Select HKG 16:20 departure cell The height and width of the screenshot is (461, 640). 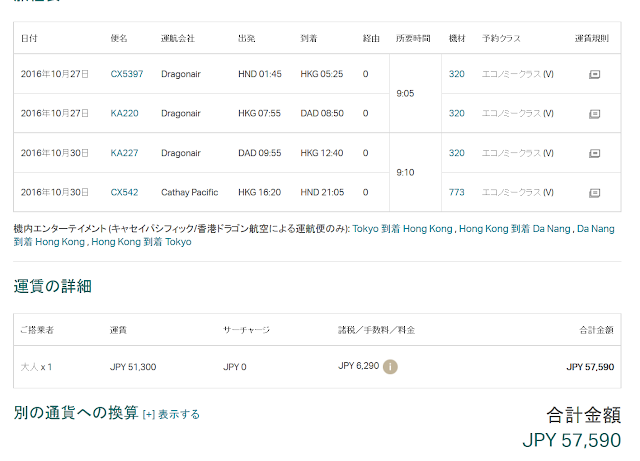(260, 192)
